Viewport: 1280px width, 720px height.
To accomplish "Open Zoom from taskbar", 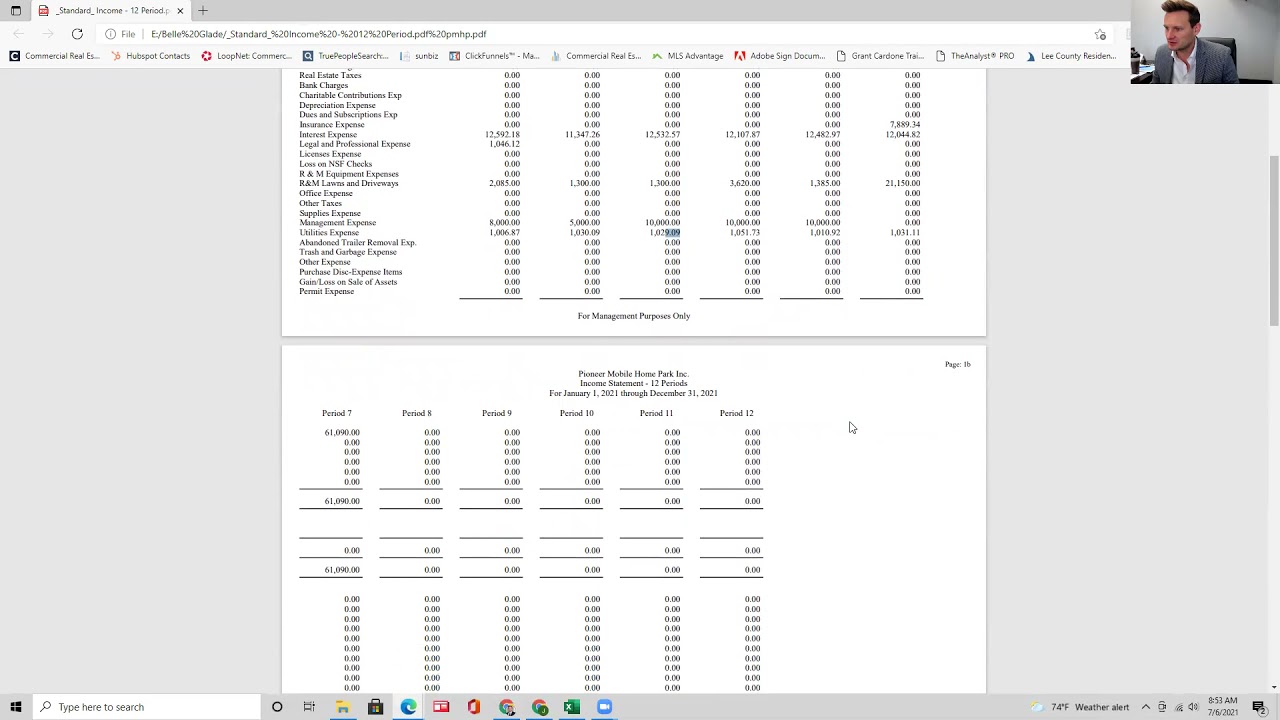I will pos(604,707).
